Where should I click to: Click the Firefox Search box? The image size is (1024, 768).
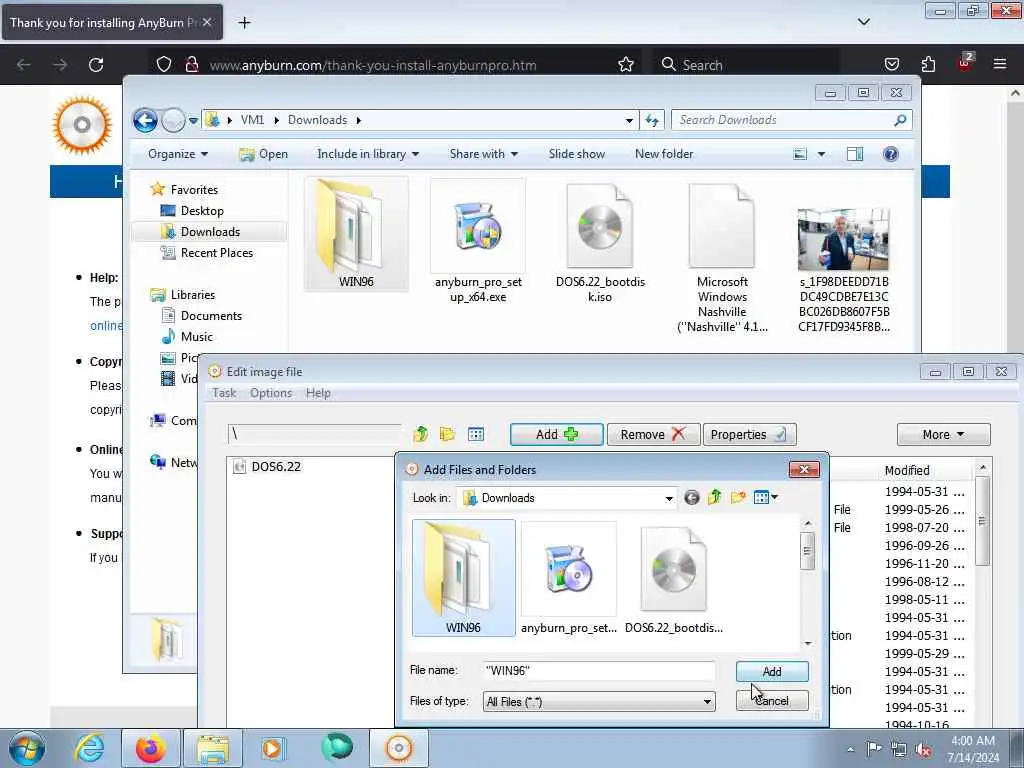pos(747,65)
